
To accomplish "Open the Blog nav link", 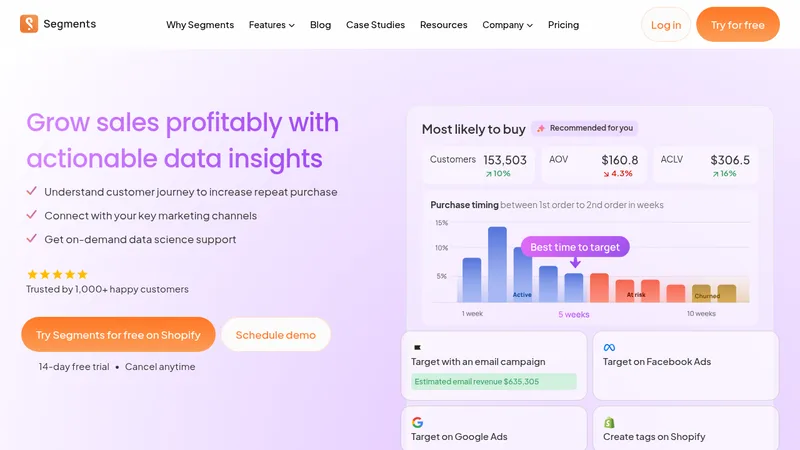I will click(320, 24).
